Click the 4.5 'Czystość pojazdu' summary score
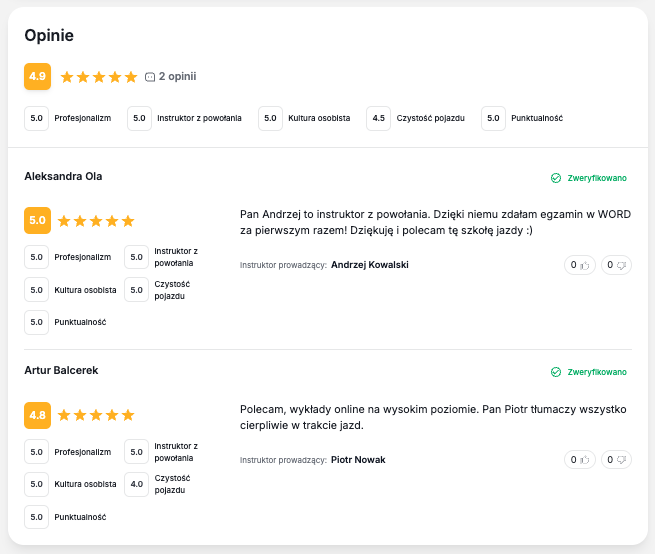 click(378, 118)
